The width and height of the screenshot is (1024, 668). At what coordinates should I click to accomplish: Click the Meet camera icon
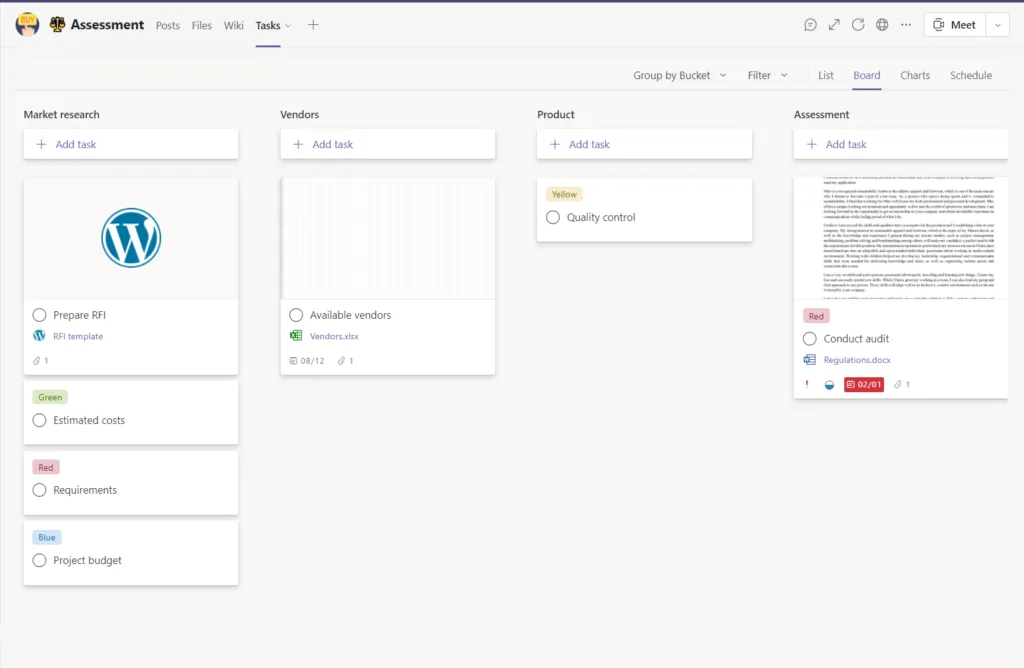938,25
